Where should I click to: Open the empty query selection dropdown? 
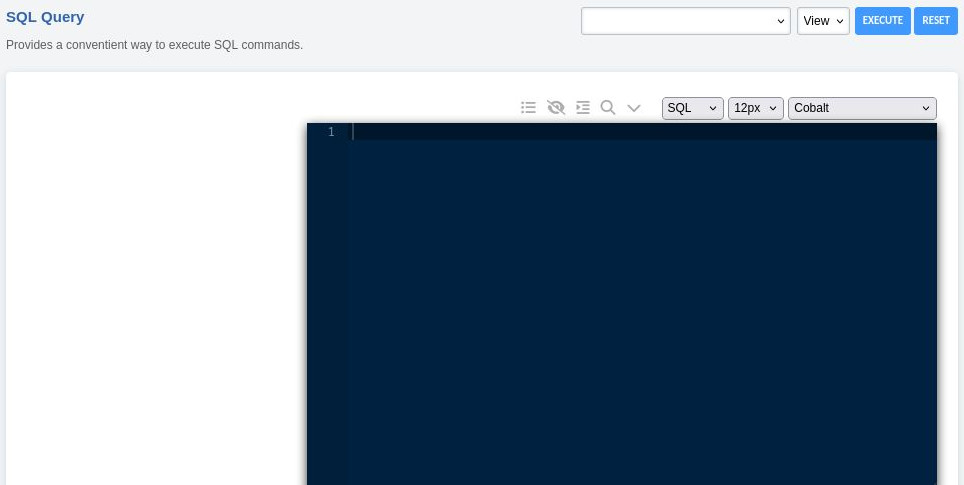pos(686,21)
